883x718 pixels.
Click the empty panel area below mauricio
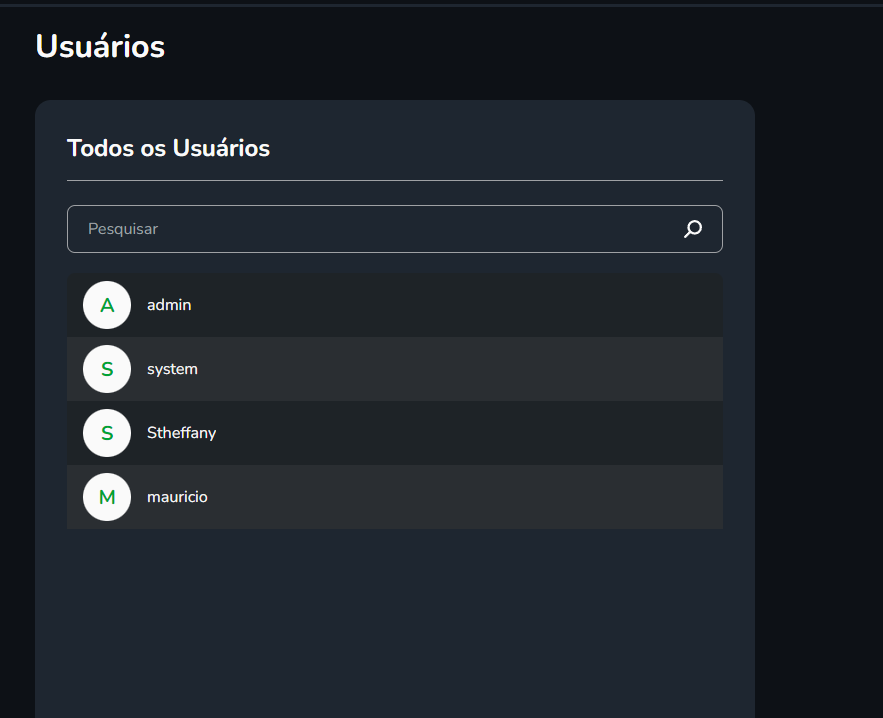(394, 620)
